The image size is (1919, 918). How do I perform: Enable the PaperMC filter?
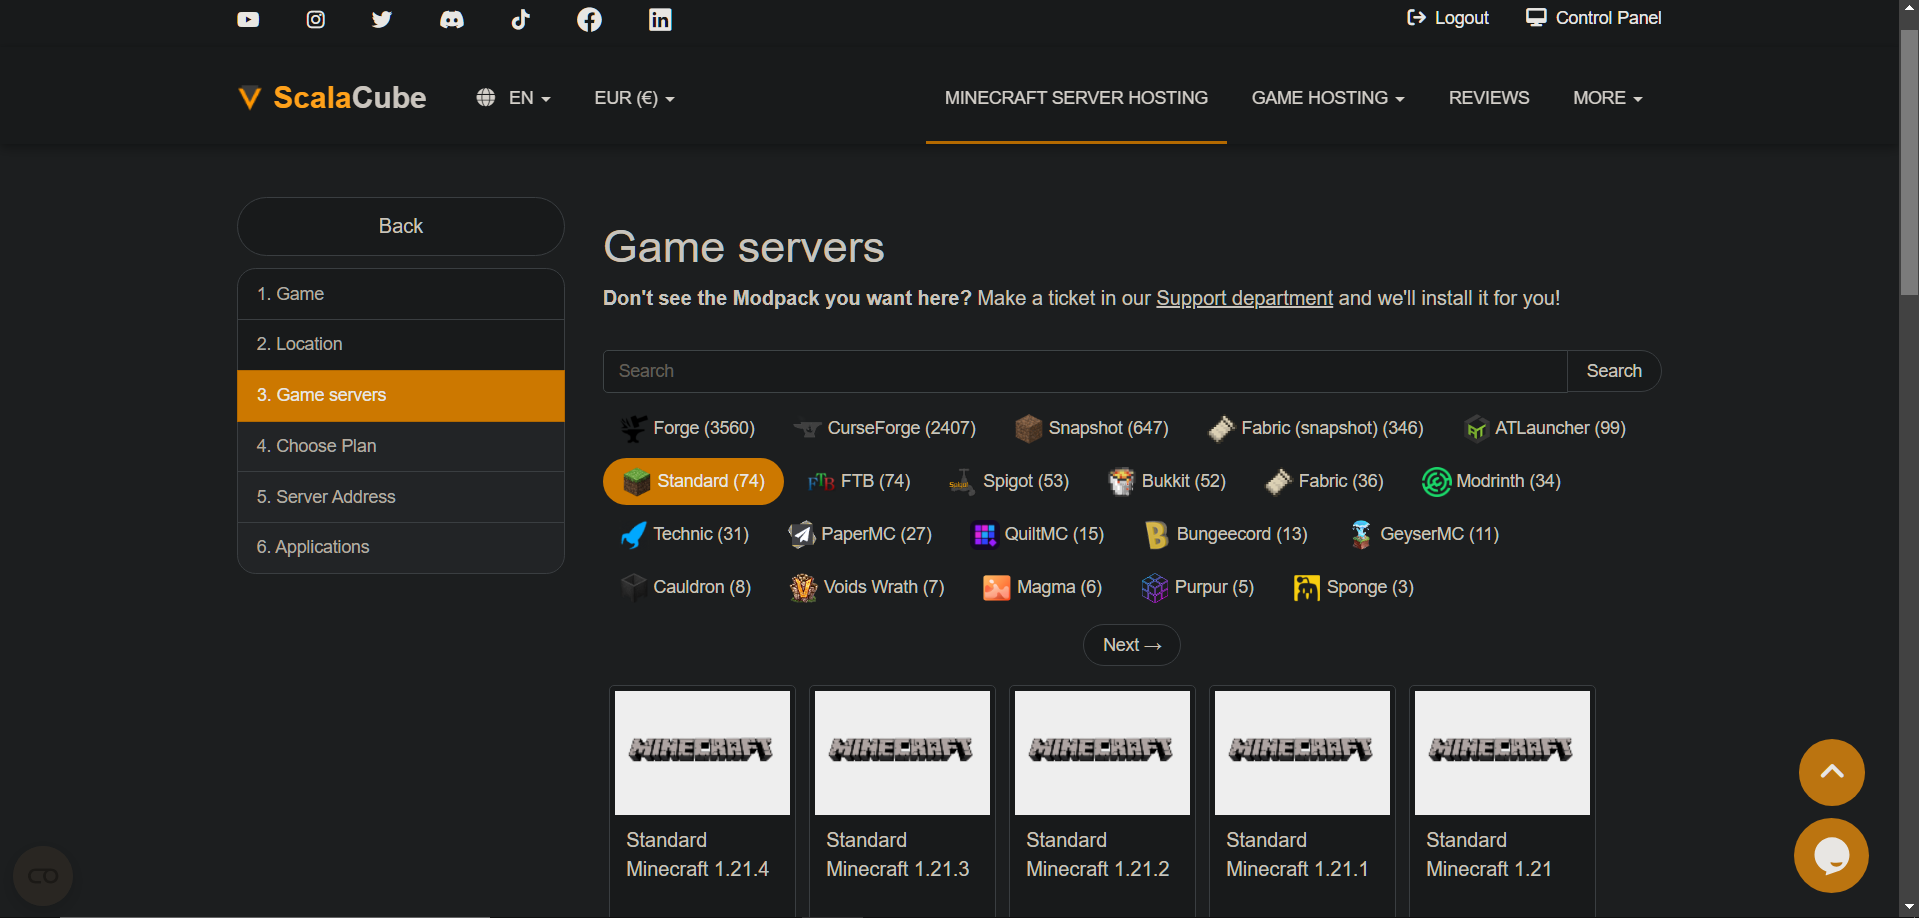(859, 534)
